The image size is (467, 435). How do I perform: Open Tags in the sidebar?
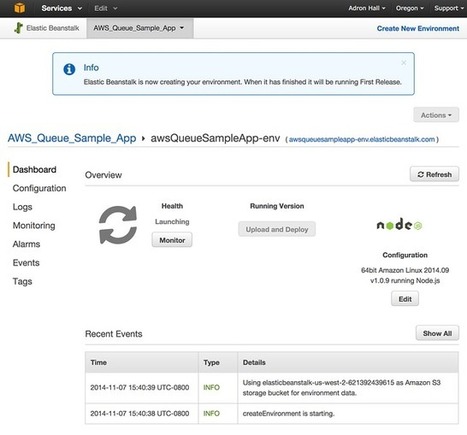22,281
